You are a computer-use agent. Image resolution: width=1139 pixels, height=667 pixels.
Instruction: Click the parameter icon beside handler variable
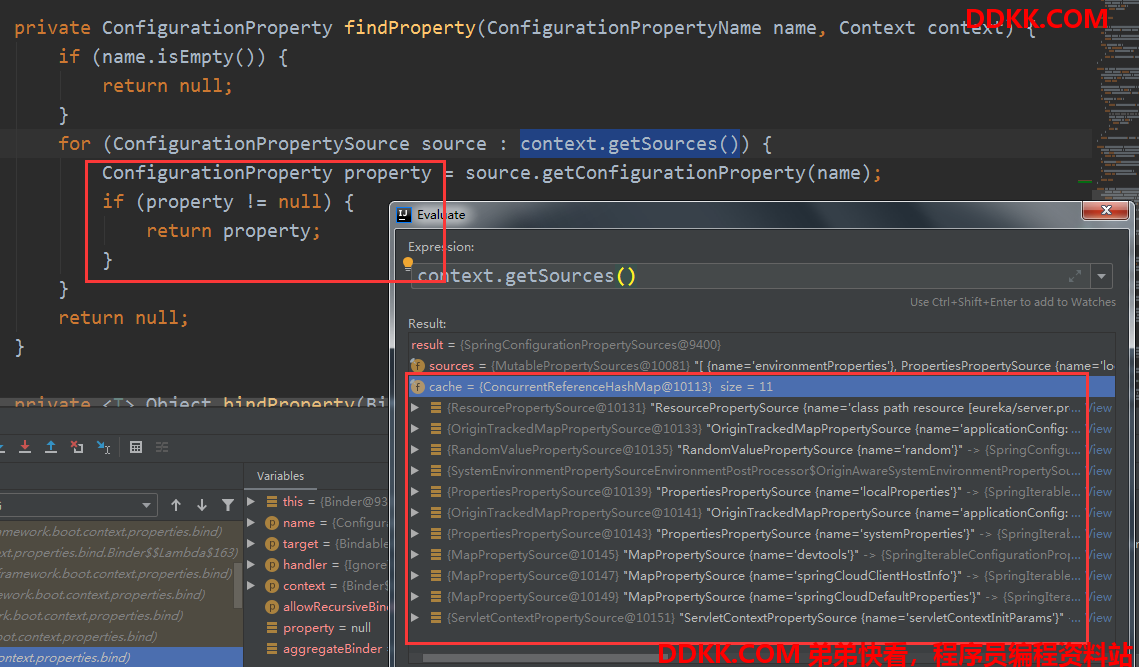(x=272, y=565)
